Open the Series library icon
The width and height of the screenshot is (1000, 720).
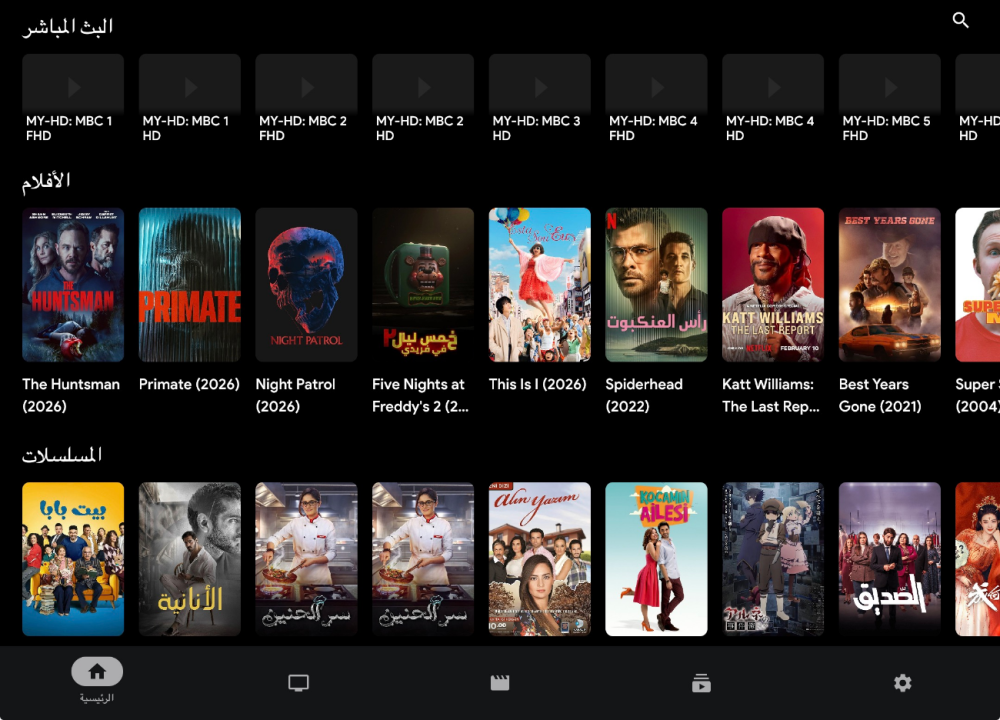click(x=701, y=683)
